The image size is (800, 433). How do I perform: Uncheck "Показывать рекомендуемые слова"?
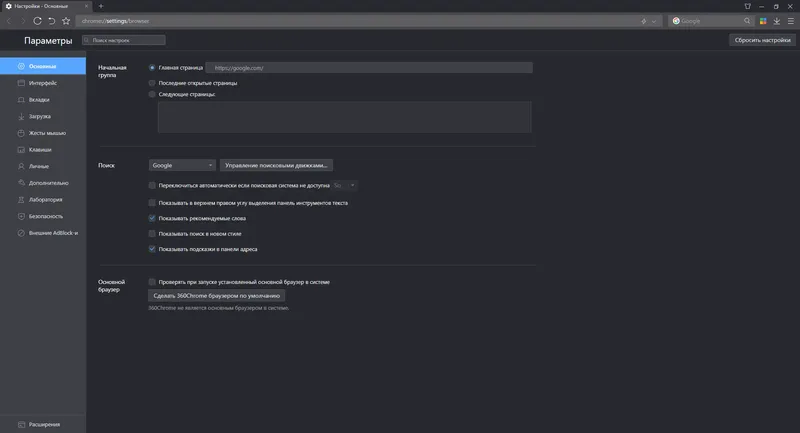click(152, 217)
